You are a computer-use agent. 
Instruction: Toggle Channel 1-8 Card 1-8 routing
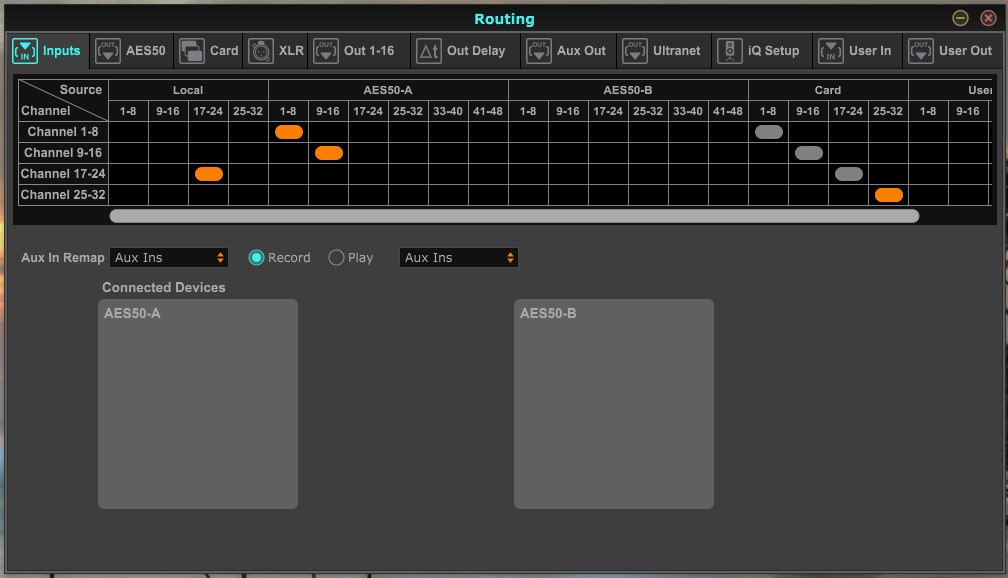tap(769, 132)
